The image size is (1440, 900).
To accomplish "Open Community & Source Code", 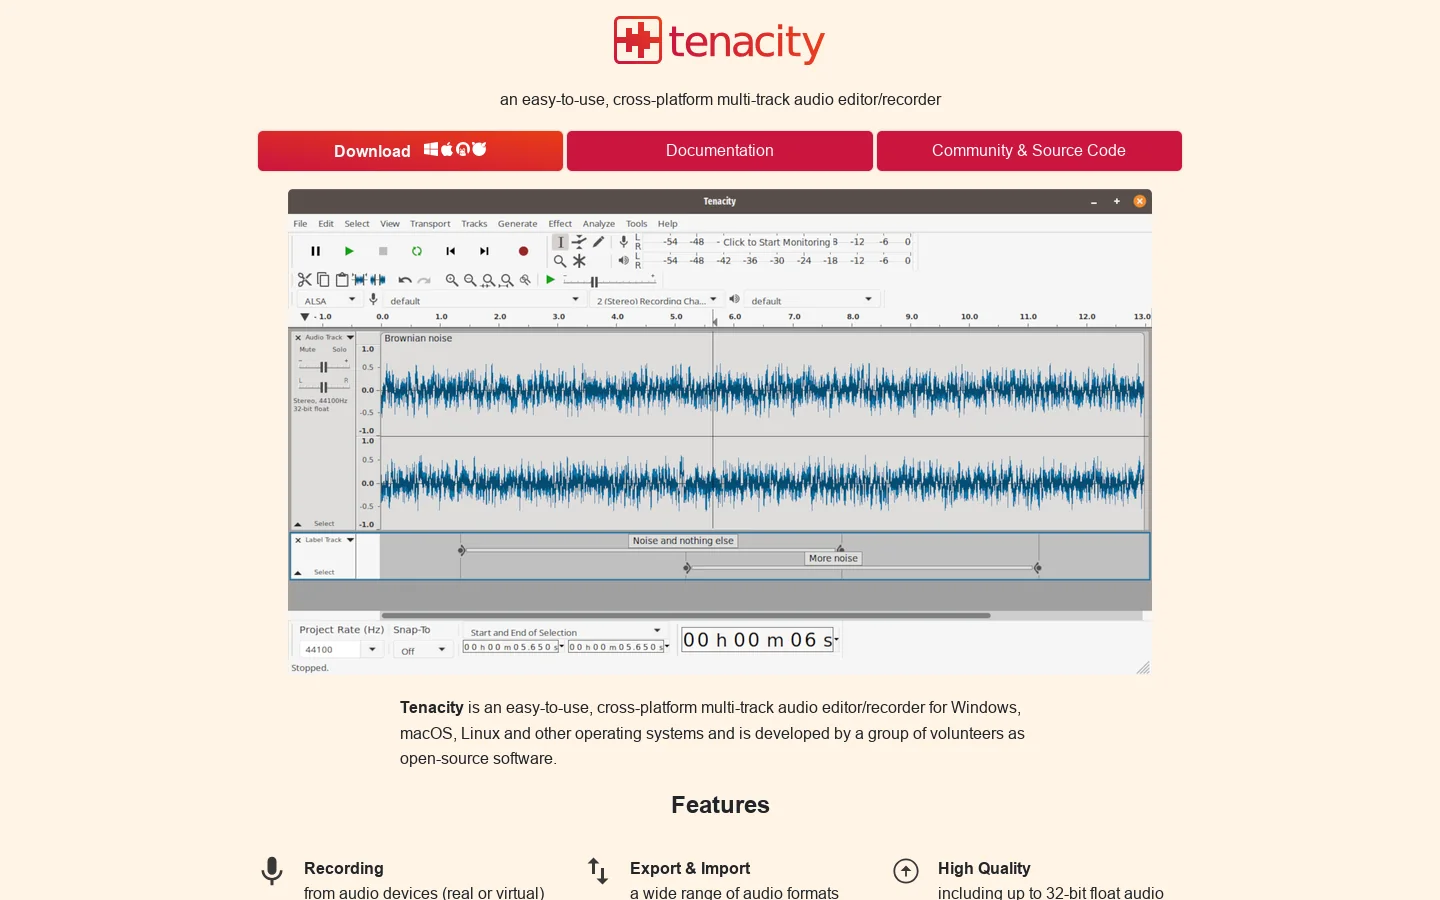I will coord(1029,151).
